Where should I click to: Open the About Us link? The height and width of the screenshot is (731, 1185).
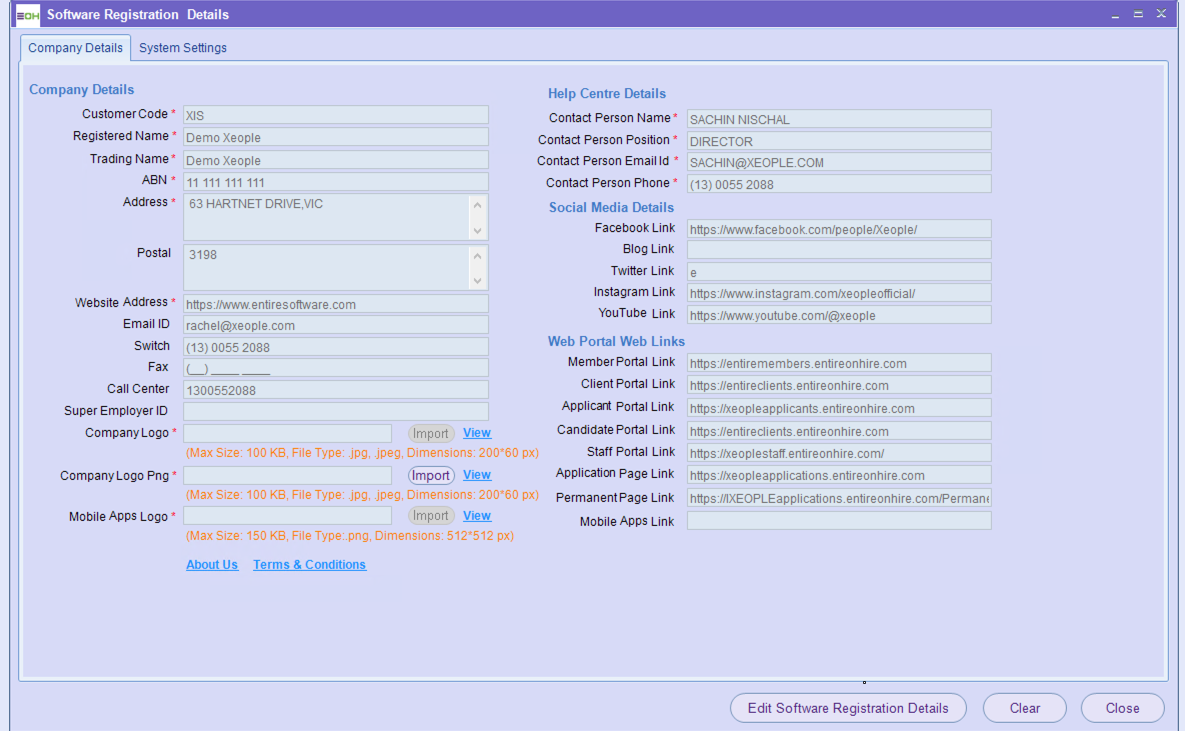(x=212, y=565)
